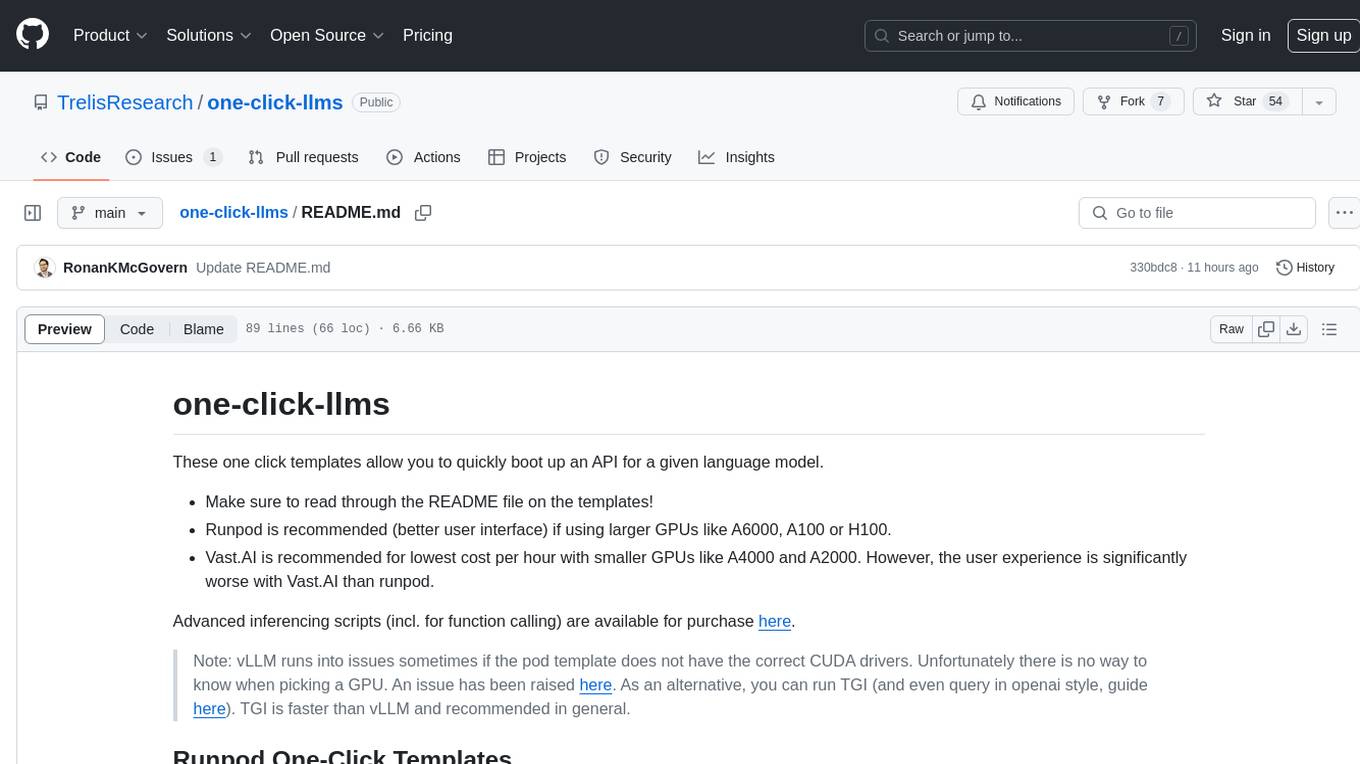The image size is (1360, 764).
Task: Expand the Product menu
Action: click(110, 35)
